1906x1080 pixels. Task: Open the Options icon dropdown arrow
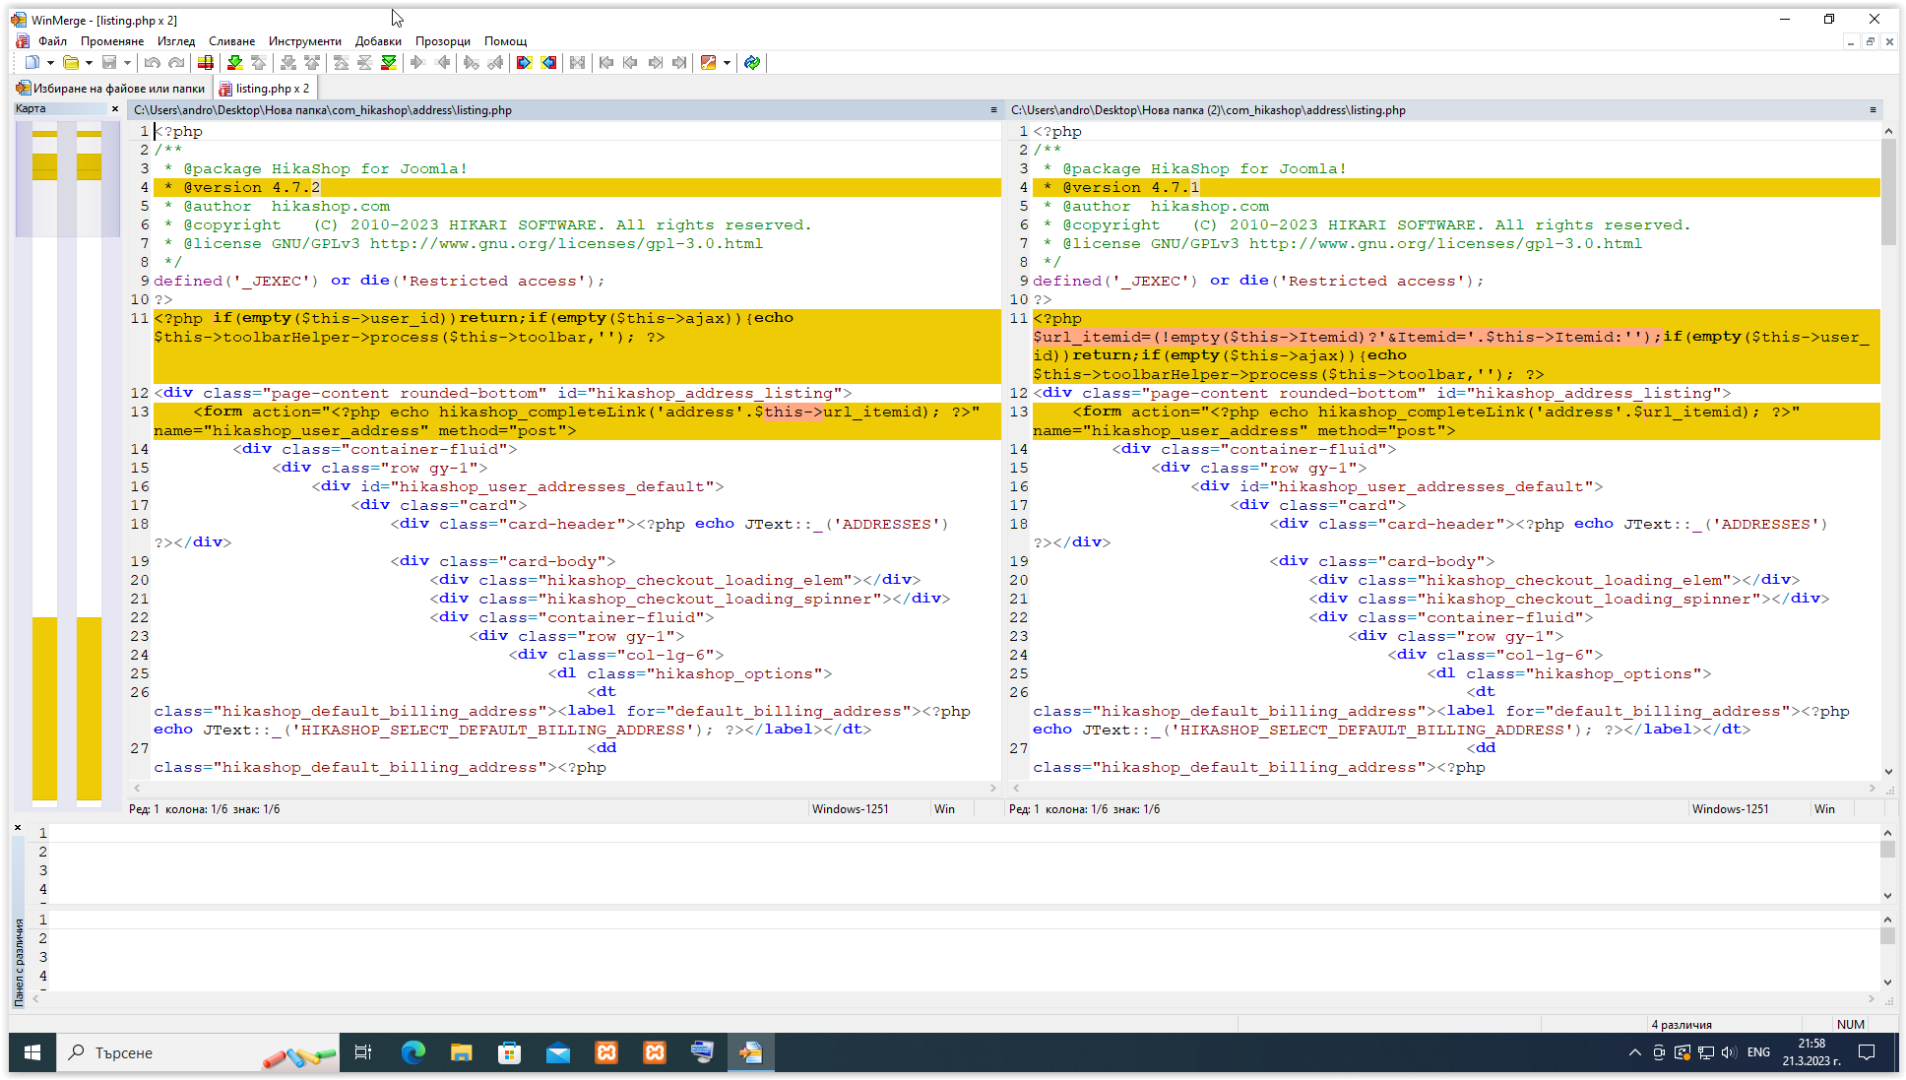pos(727,63)
